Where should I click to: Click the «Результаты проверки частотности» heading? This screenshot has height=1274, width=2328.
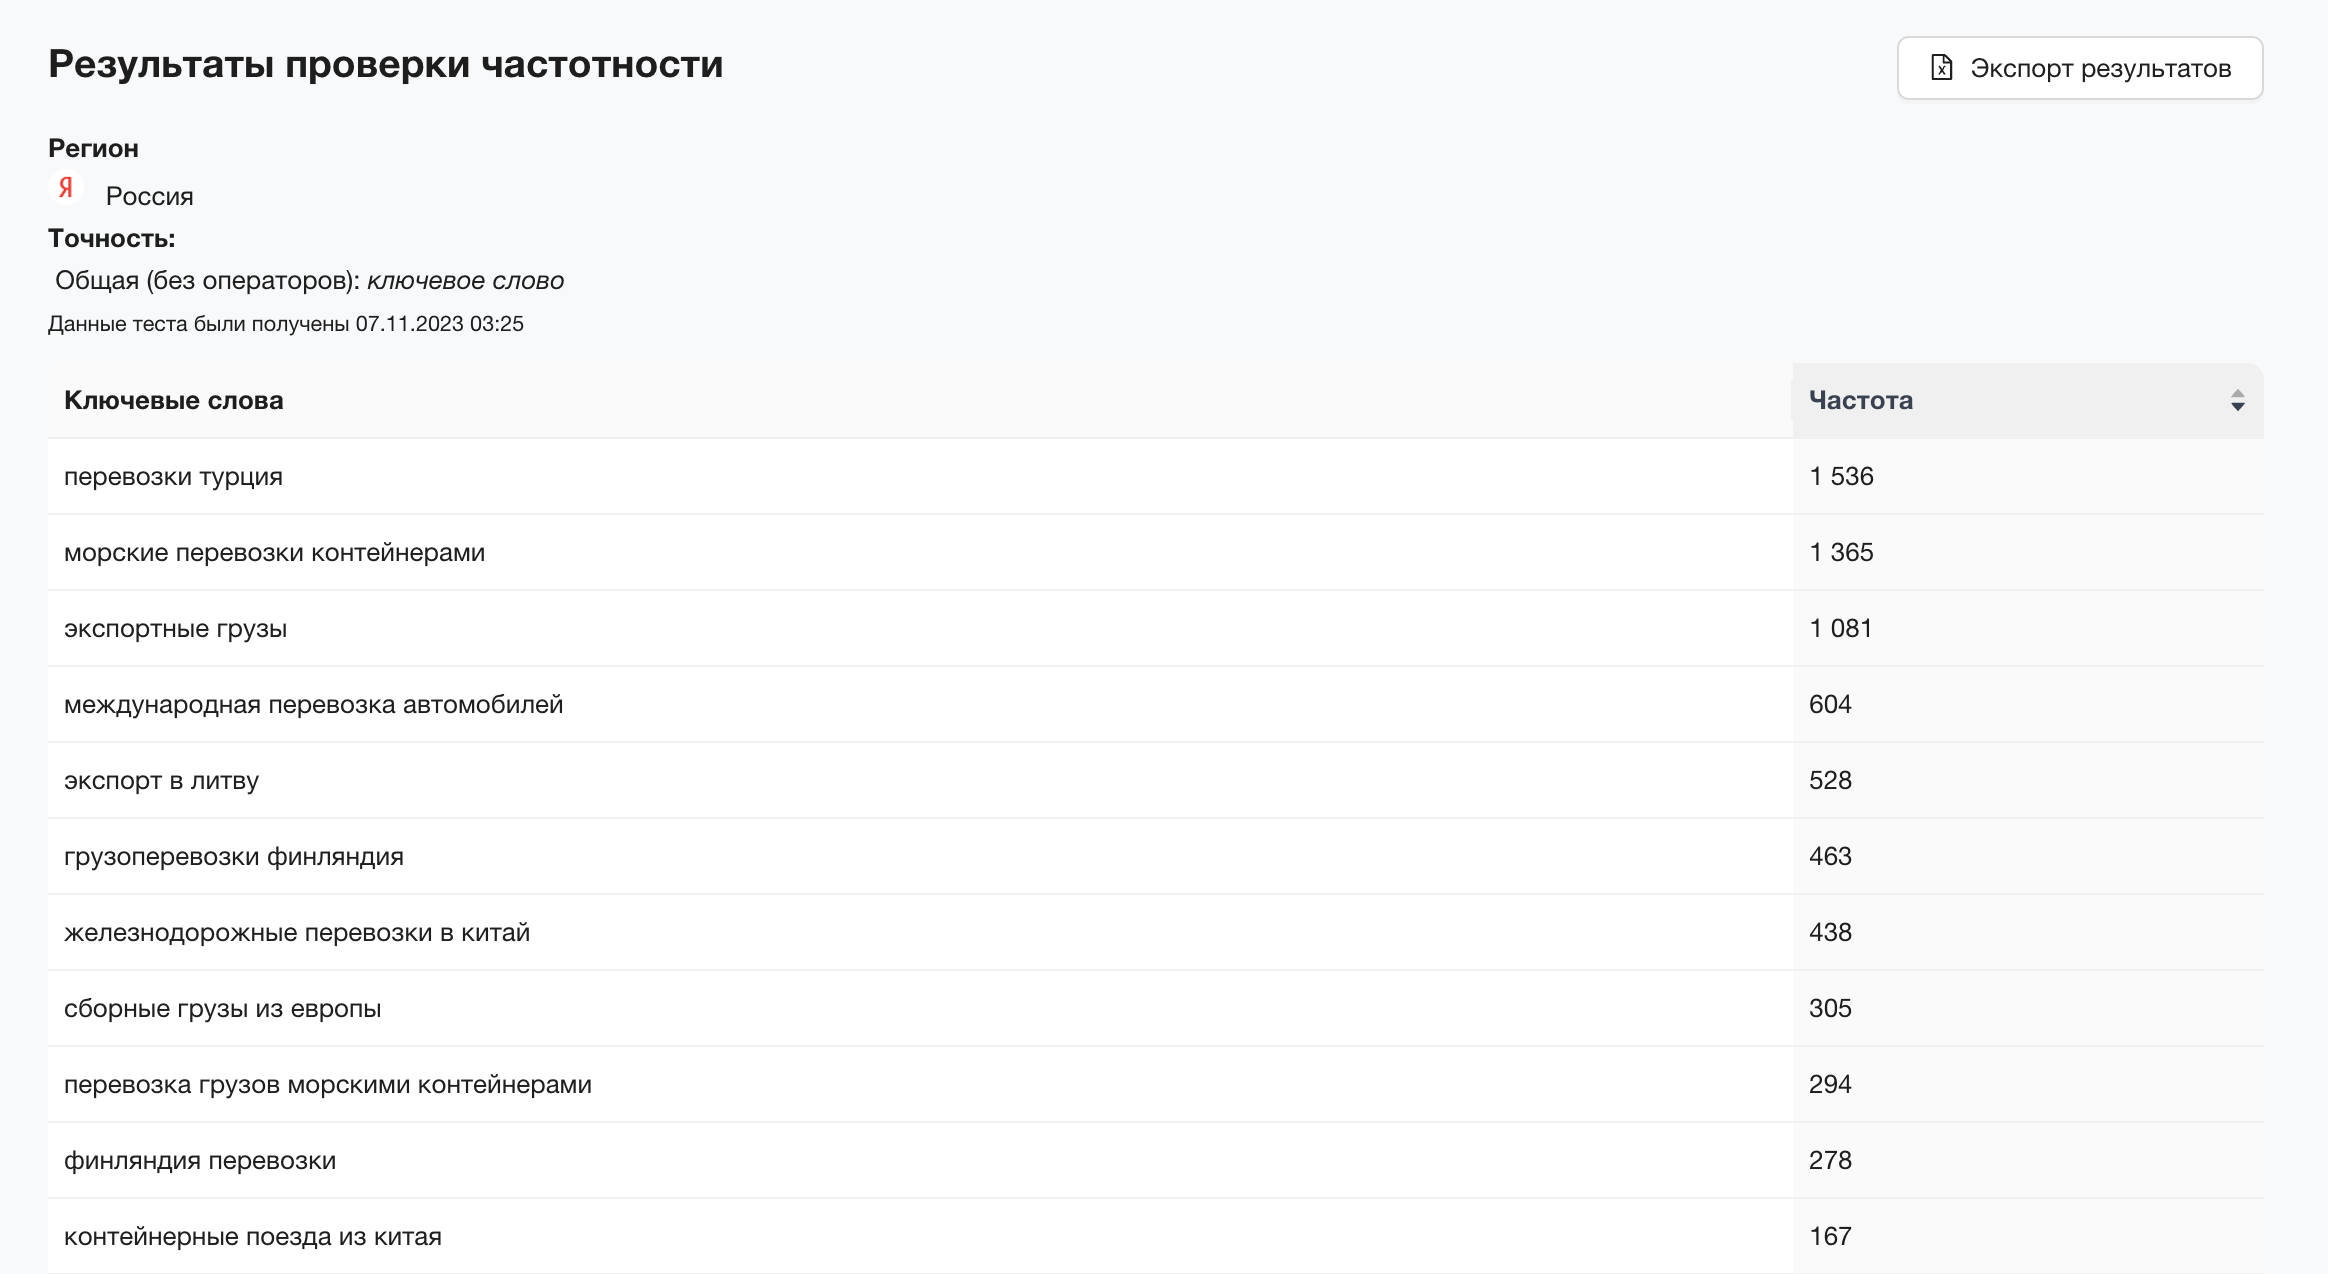tap(386, 64)
